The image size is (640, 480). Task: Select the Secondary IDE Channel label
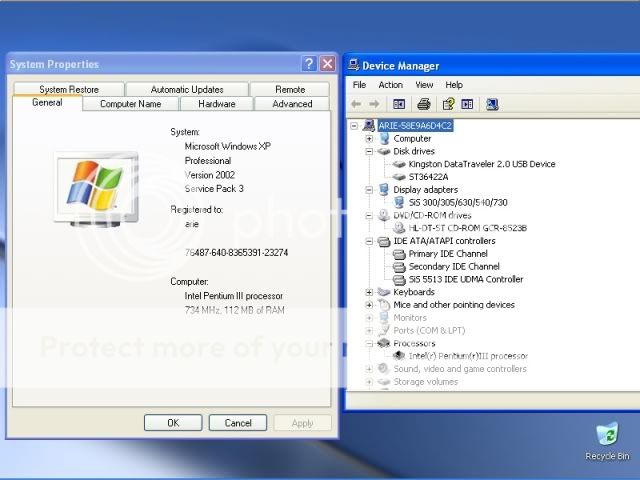tap(454, 267)
